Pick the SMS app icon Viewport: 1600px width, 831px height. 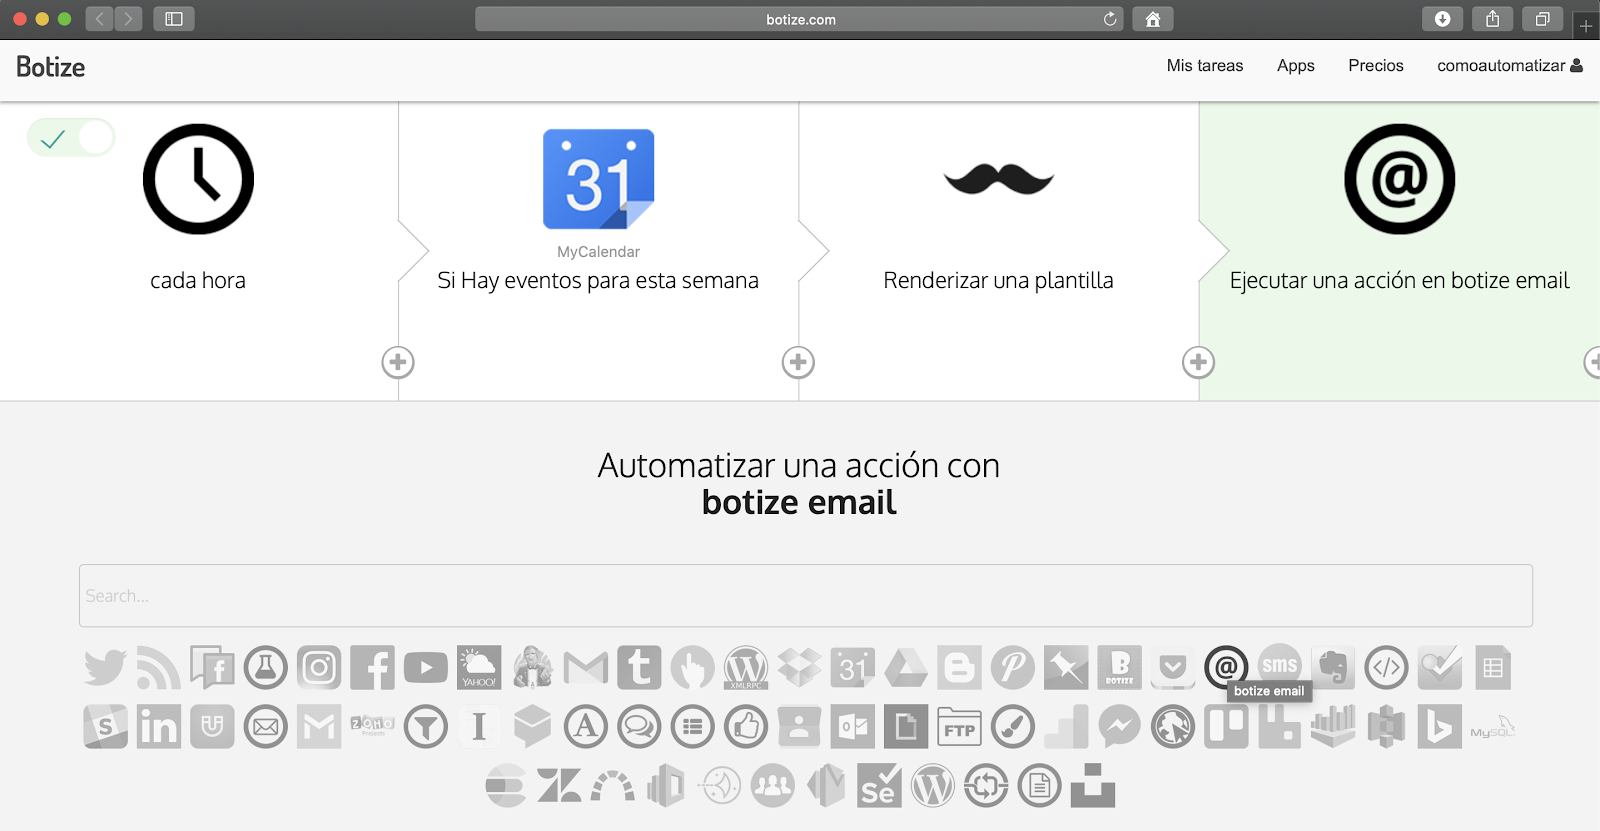1280,665
